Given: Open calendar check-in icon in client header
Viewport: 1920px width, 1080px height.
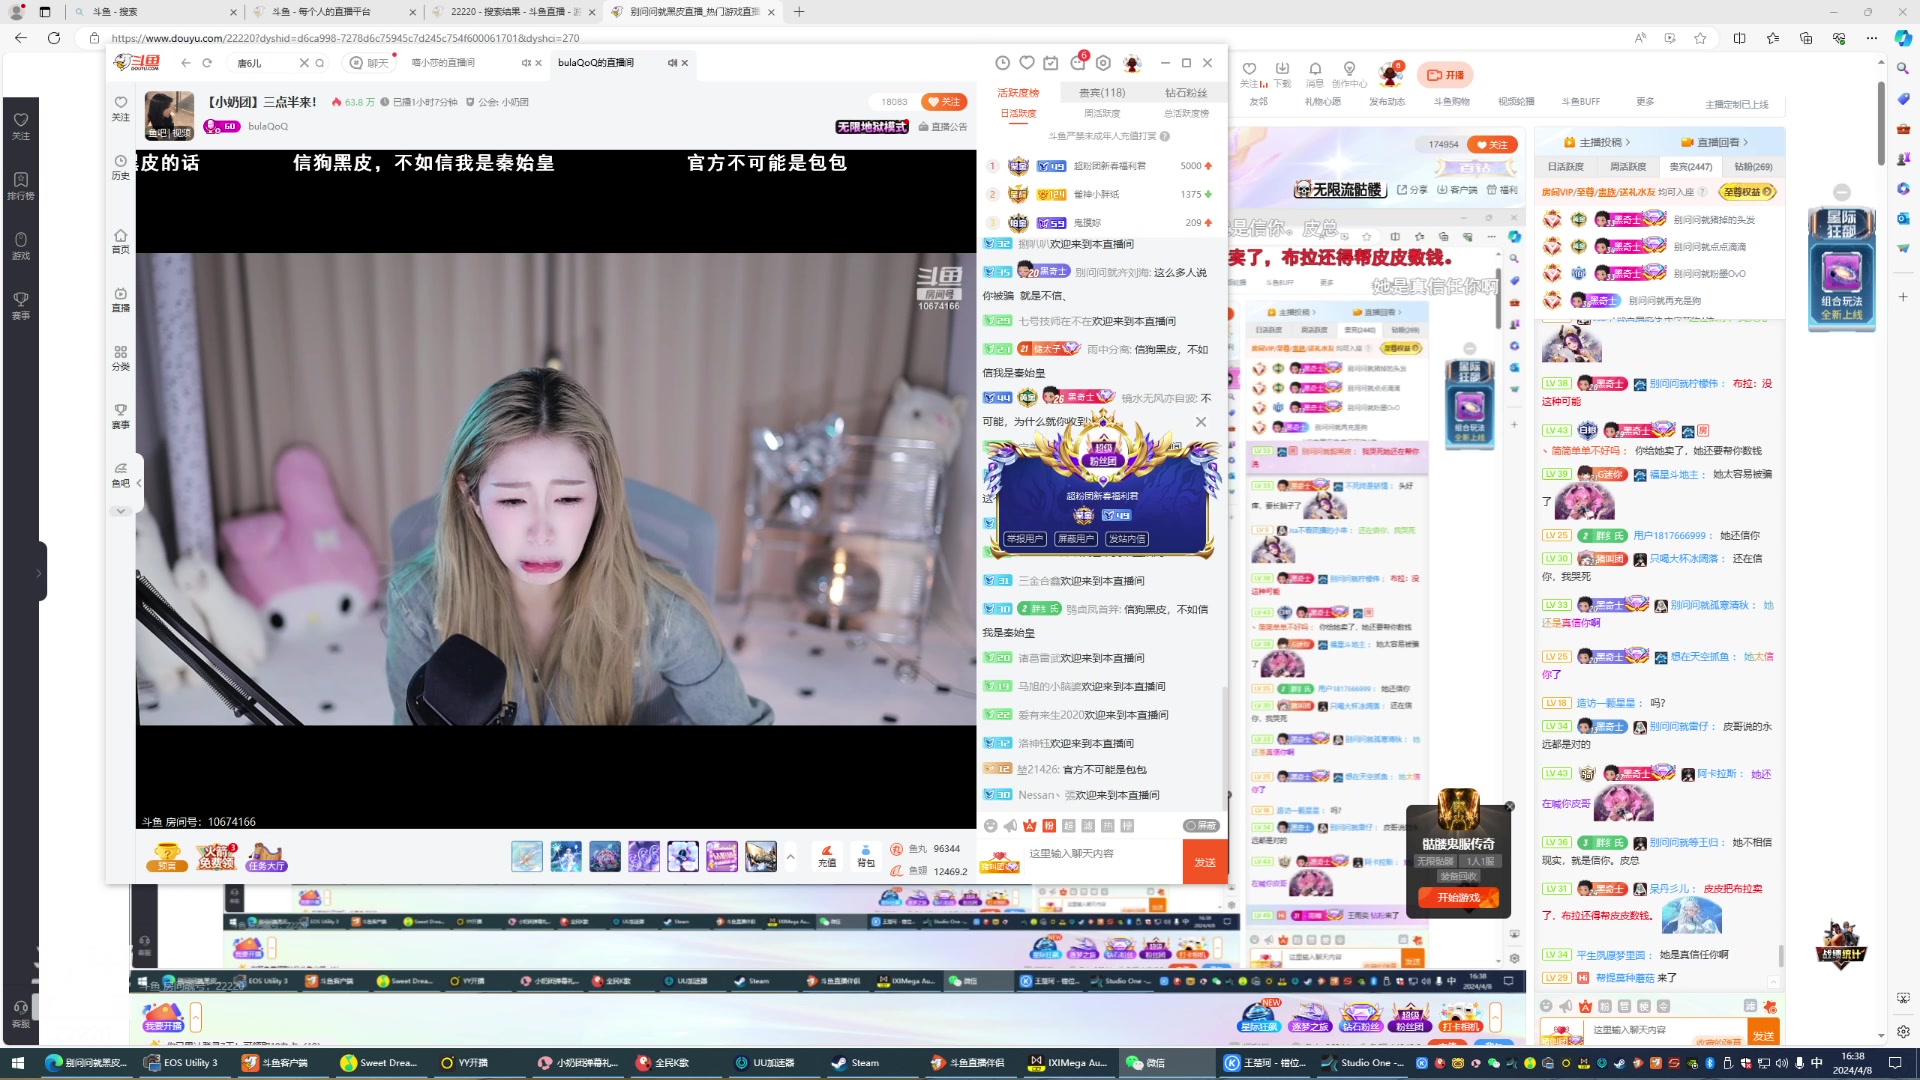Looking at the screenshot, I should [x=1051, y=63].
